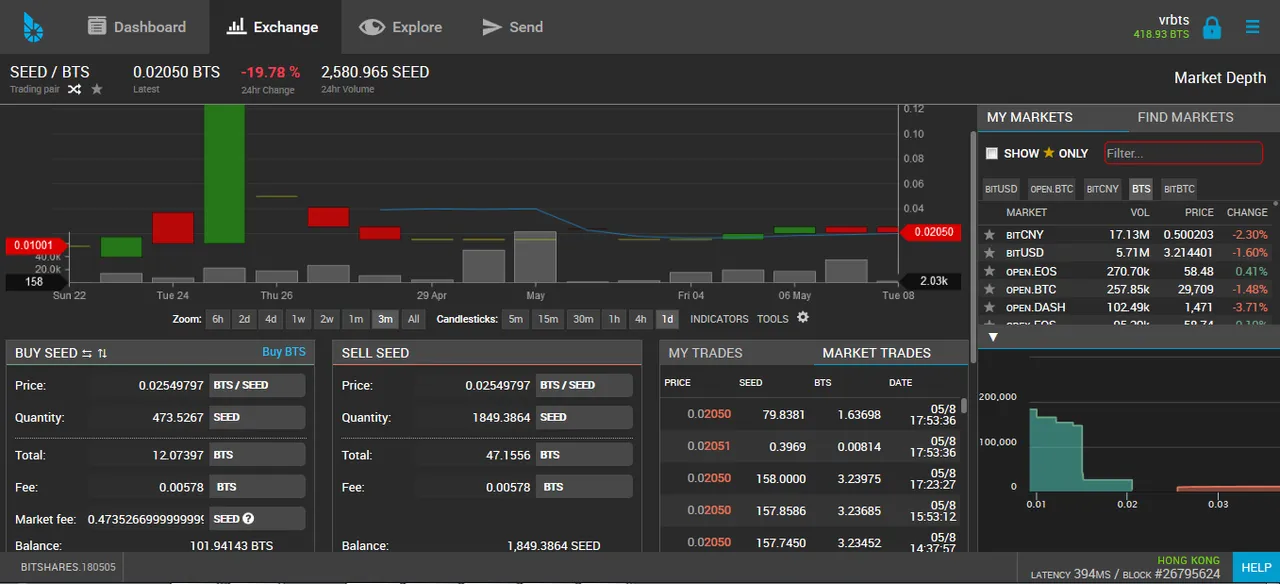The height and width of the screenshot is (584, 1280).
Task: Click the Buy Price input field
Action: pyautogui.click(x=148, y=385)
